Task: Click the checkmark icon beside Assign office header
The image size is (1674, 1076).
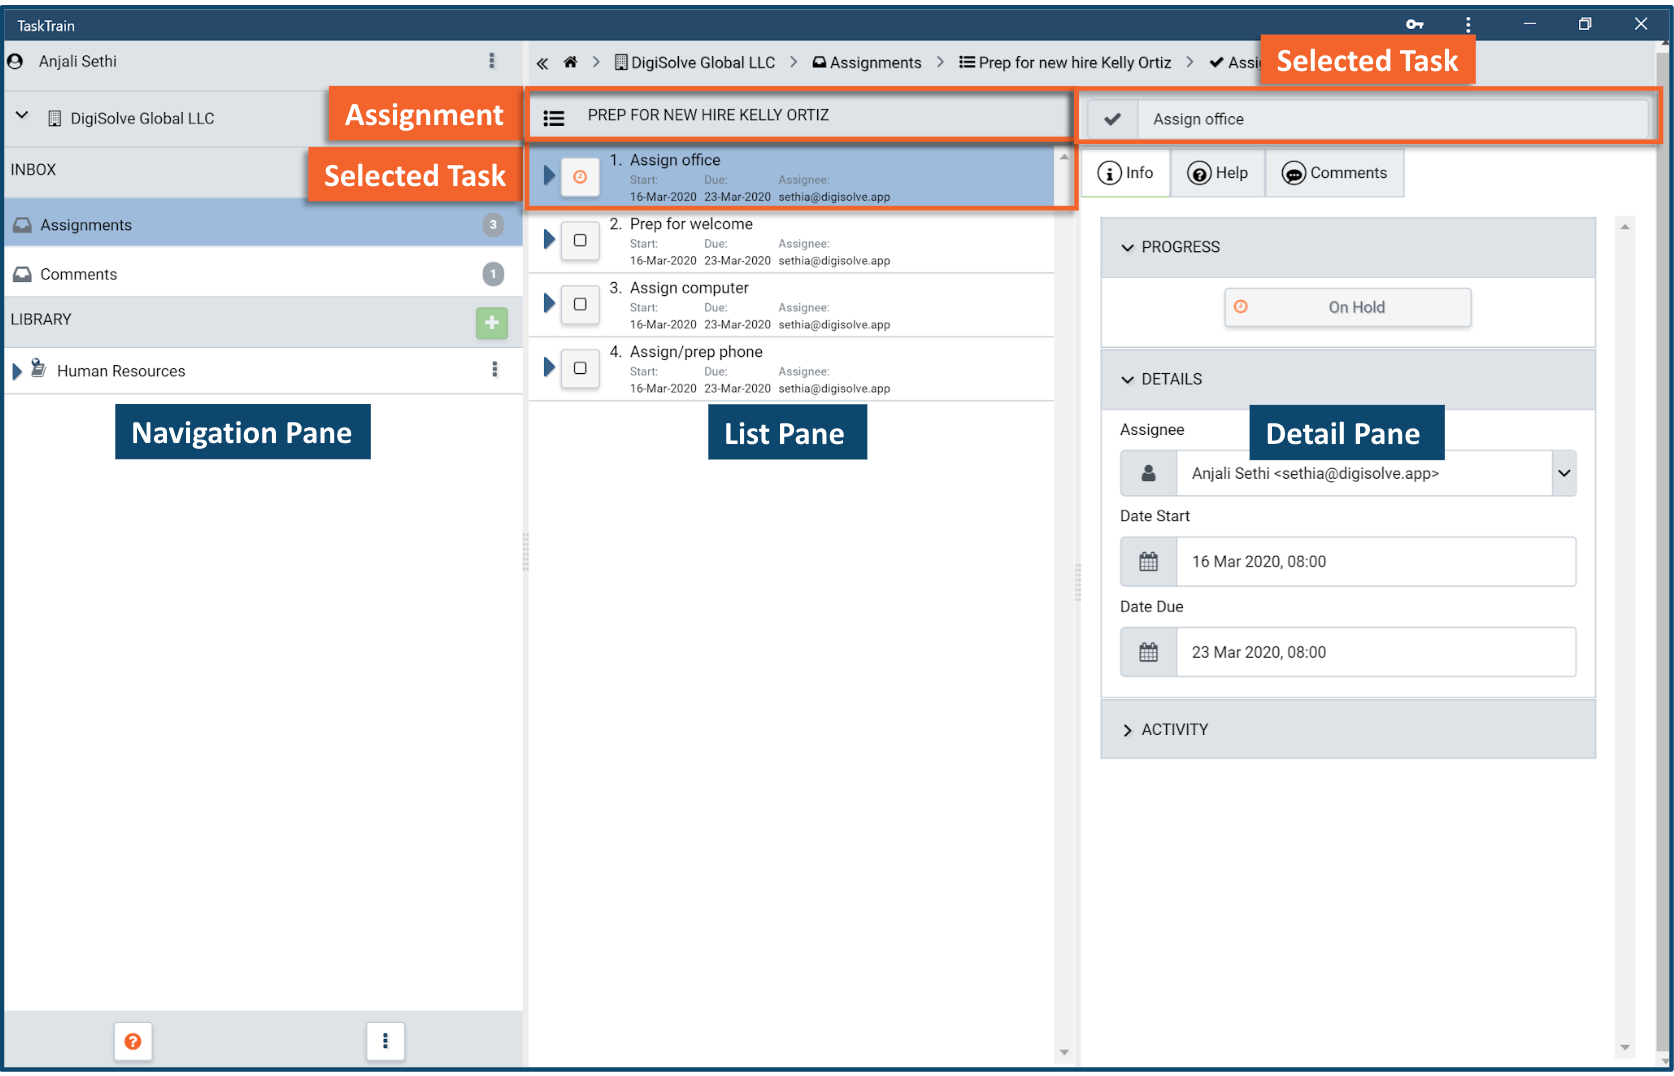Action: click(x=1112, y=119)
